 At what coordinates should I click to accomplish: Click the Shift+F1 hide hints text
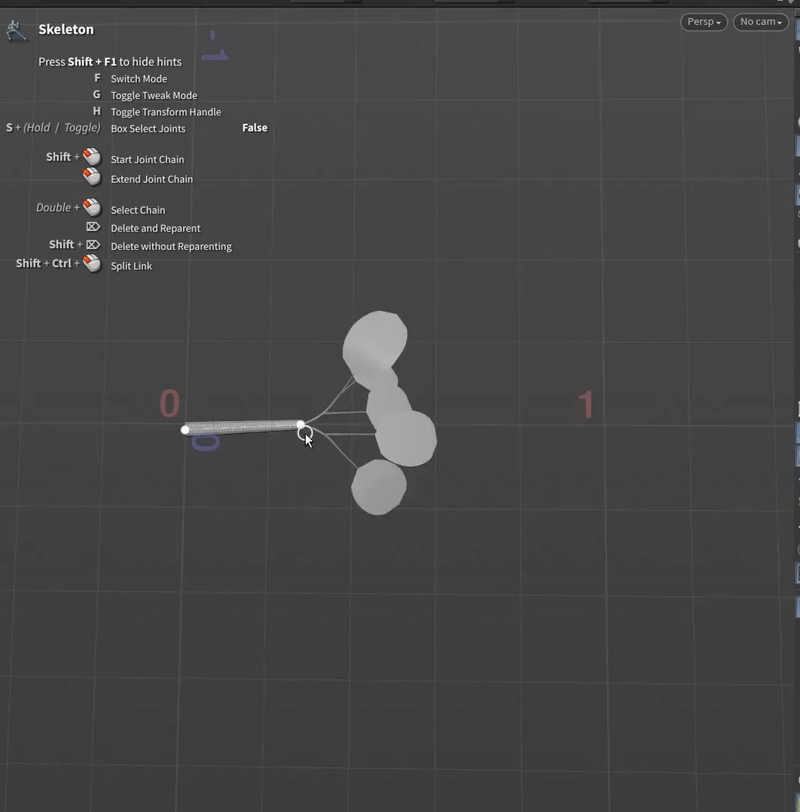pos(113,61)
